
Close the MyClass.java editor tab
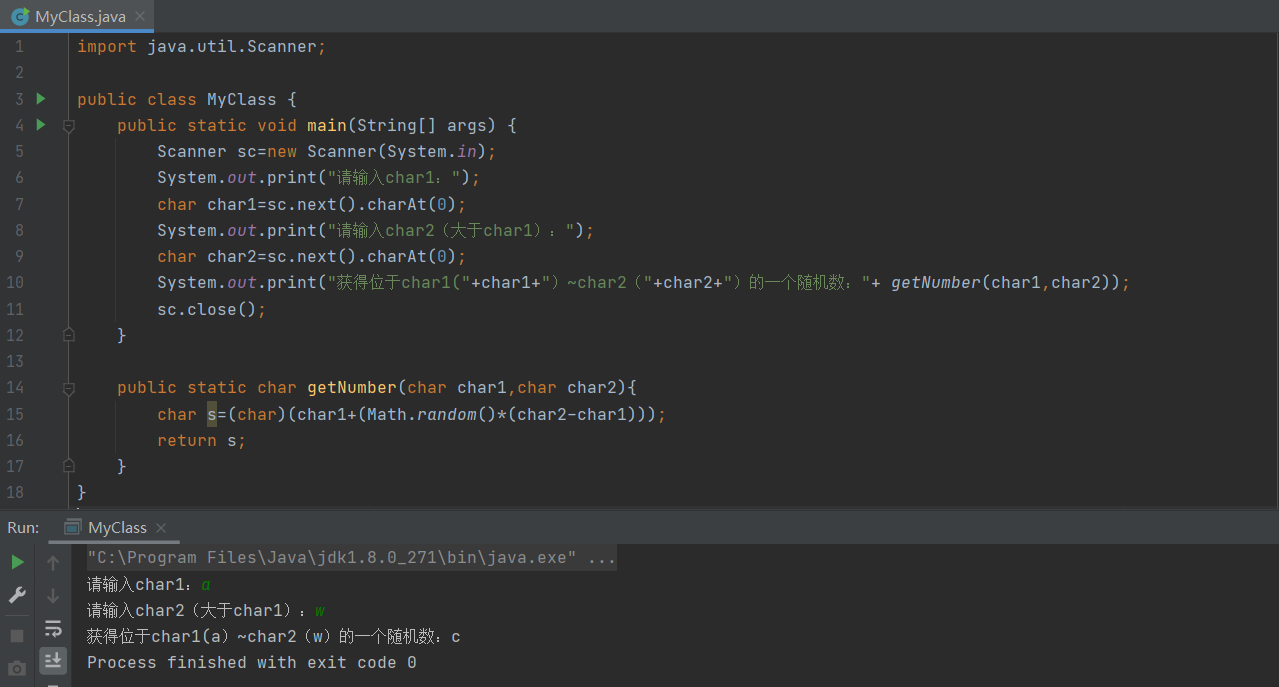coord(140,17)
